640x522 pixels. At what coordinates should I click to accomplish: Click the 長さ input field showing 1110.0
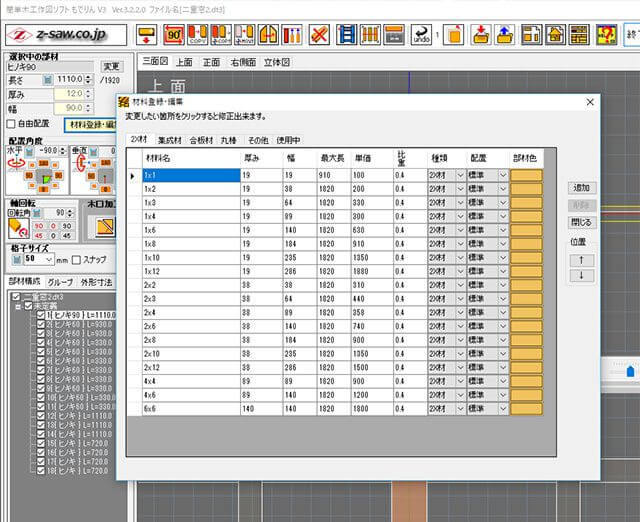point(69,80)
